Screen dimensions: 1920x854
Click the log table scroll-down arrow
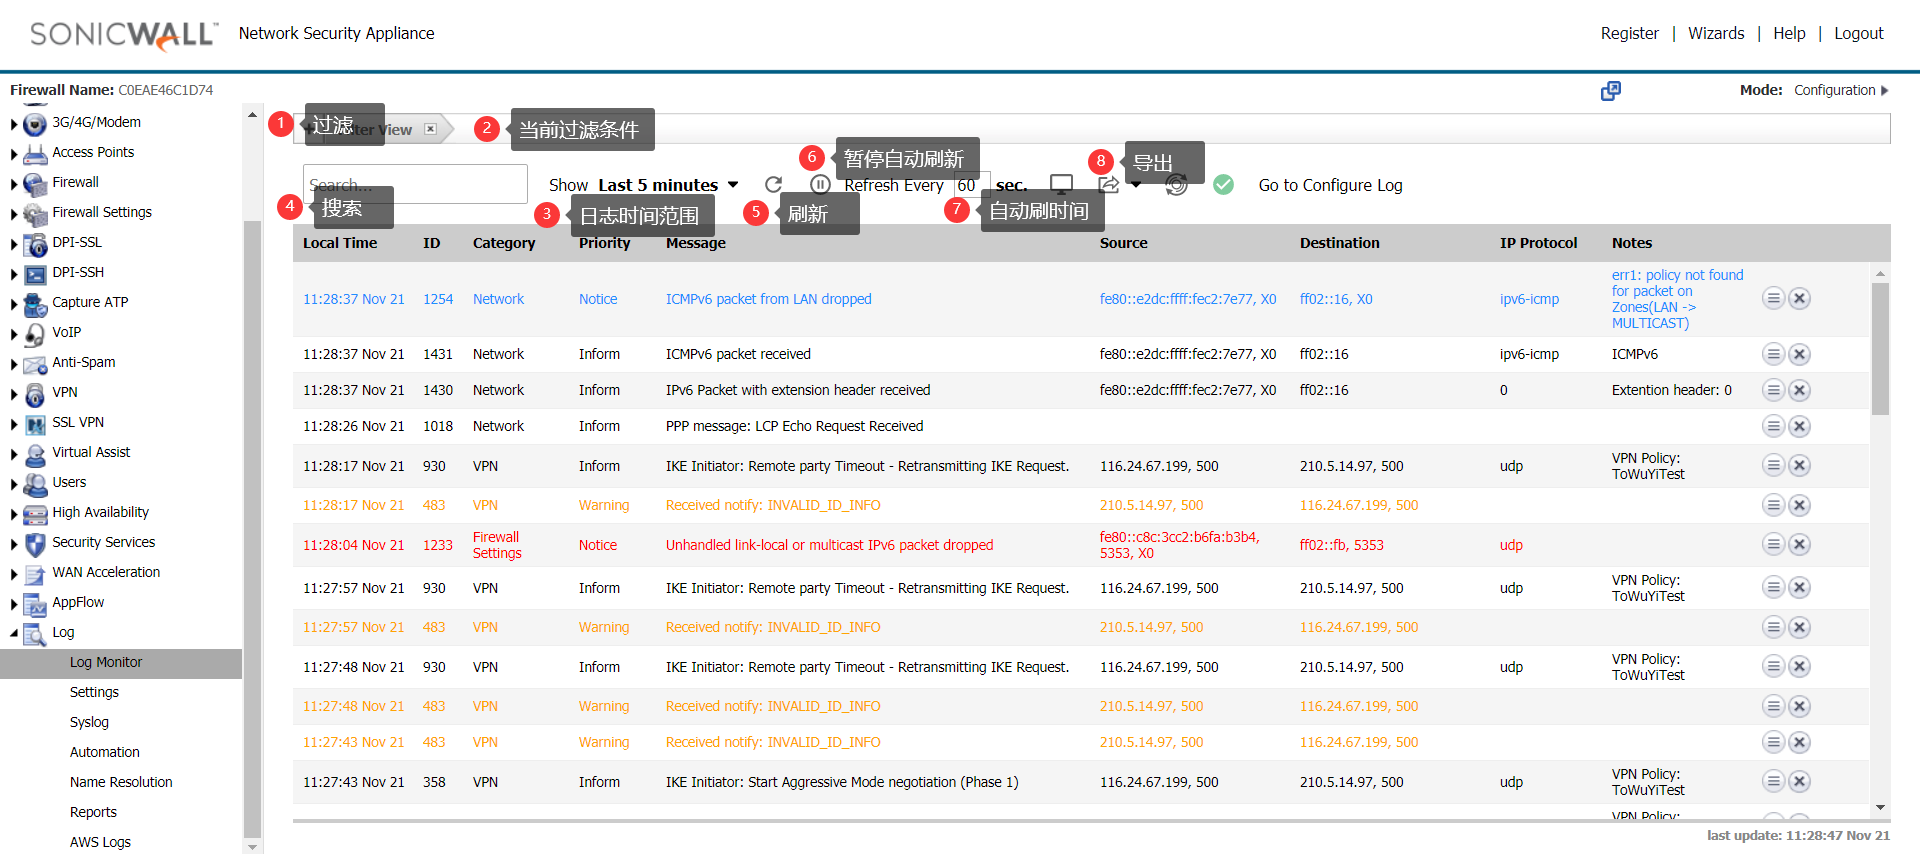[1880, 808]
